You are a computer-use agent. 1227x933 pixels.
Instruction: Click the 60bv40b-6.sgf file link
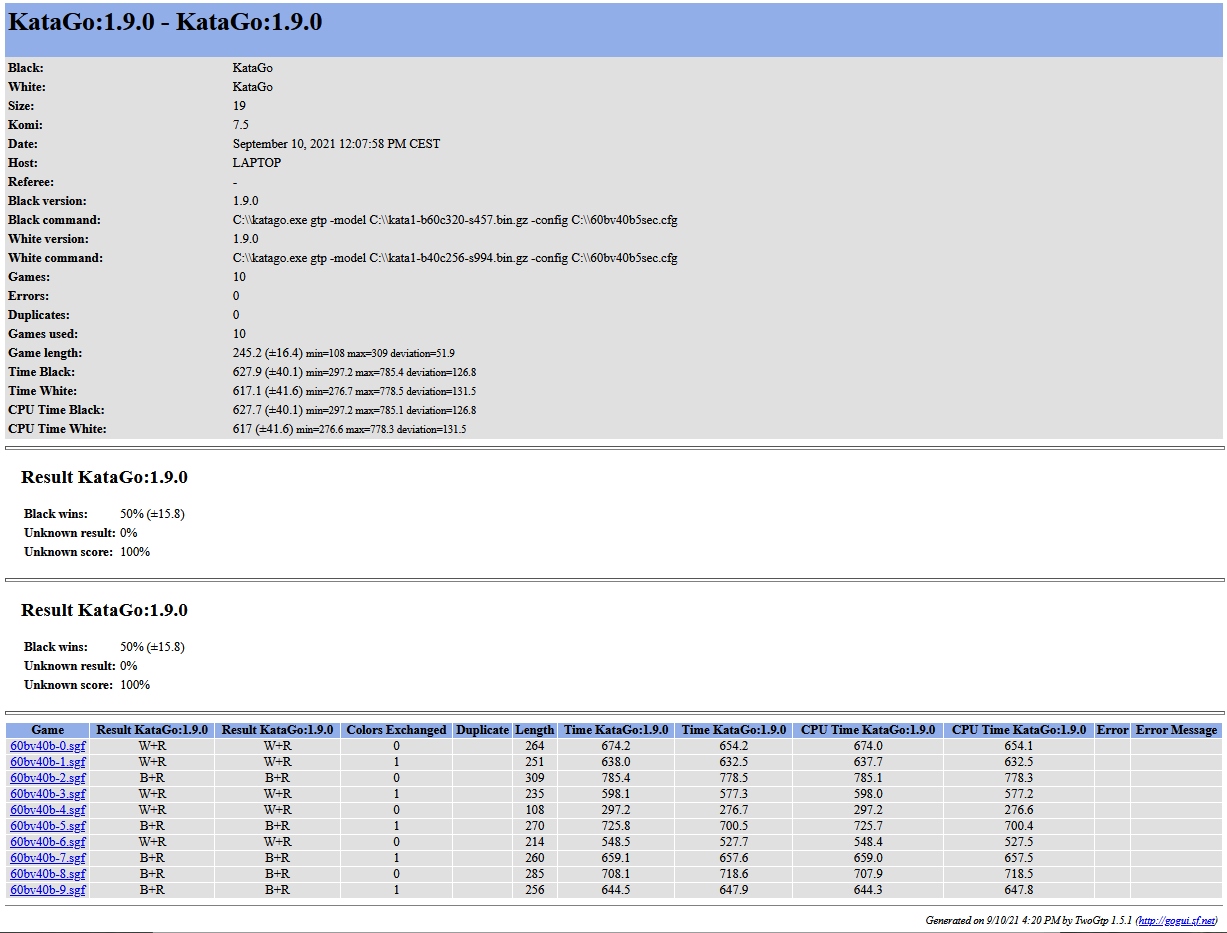tap(48, 842)
